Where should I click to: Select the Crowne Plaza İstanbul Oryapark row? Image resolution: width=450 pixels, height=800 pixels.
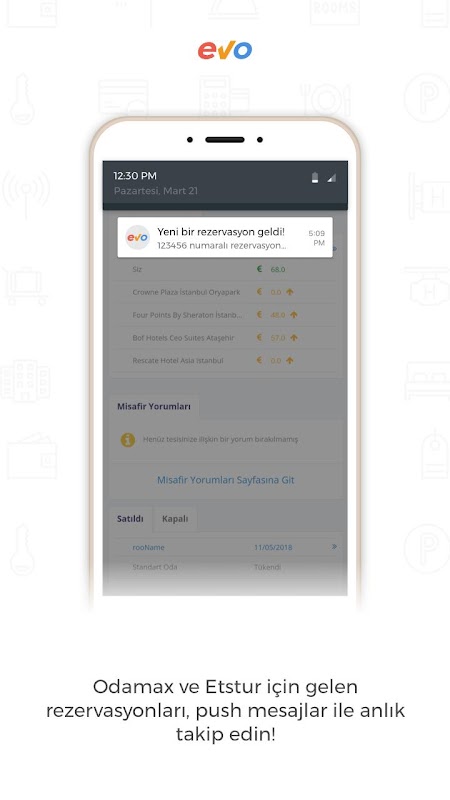[225, 292]
